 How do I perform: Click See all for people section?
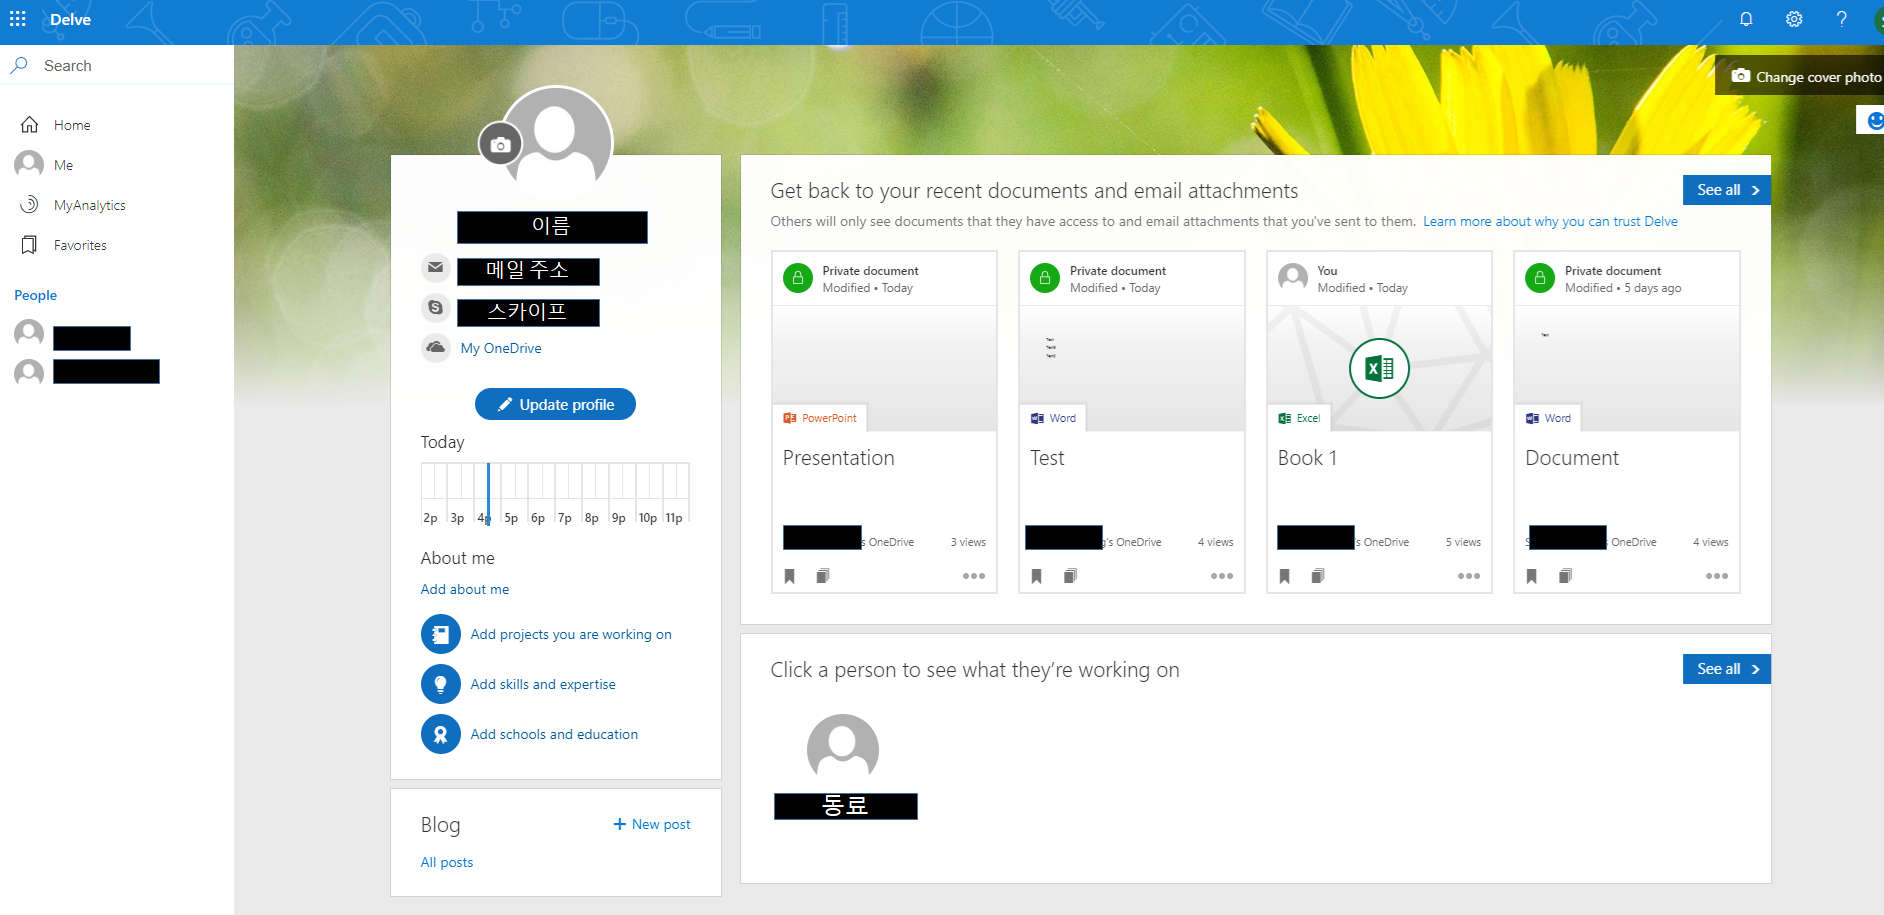[x=1726, y=669]
